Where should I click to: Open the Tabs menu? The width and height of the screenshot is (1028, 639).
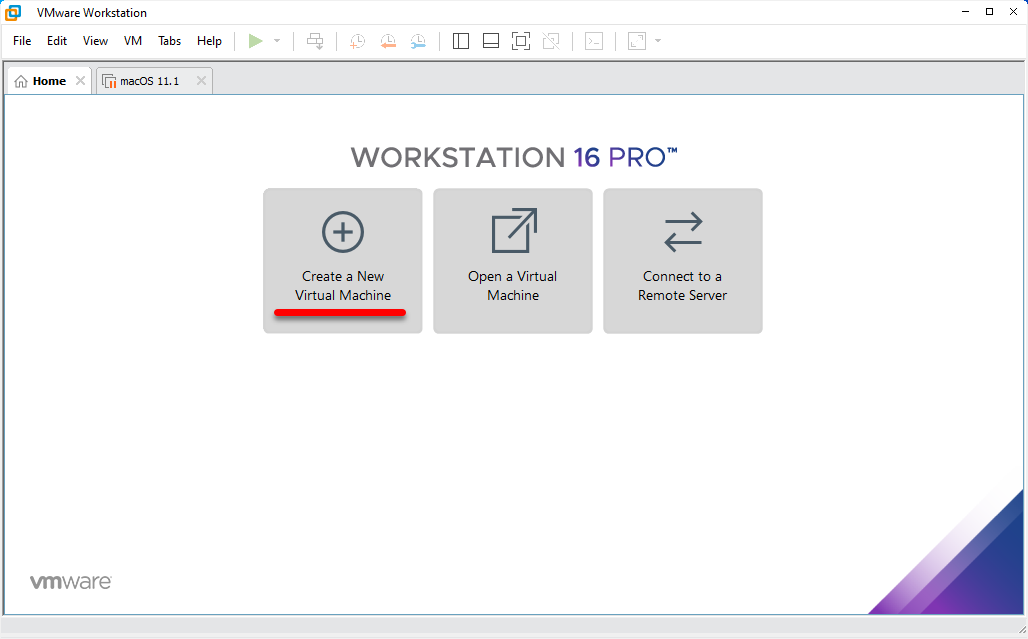click(169, 41)
